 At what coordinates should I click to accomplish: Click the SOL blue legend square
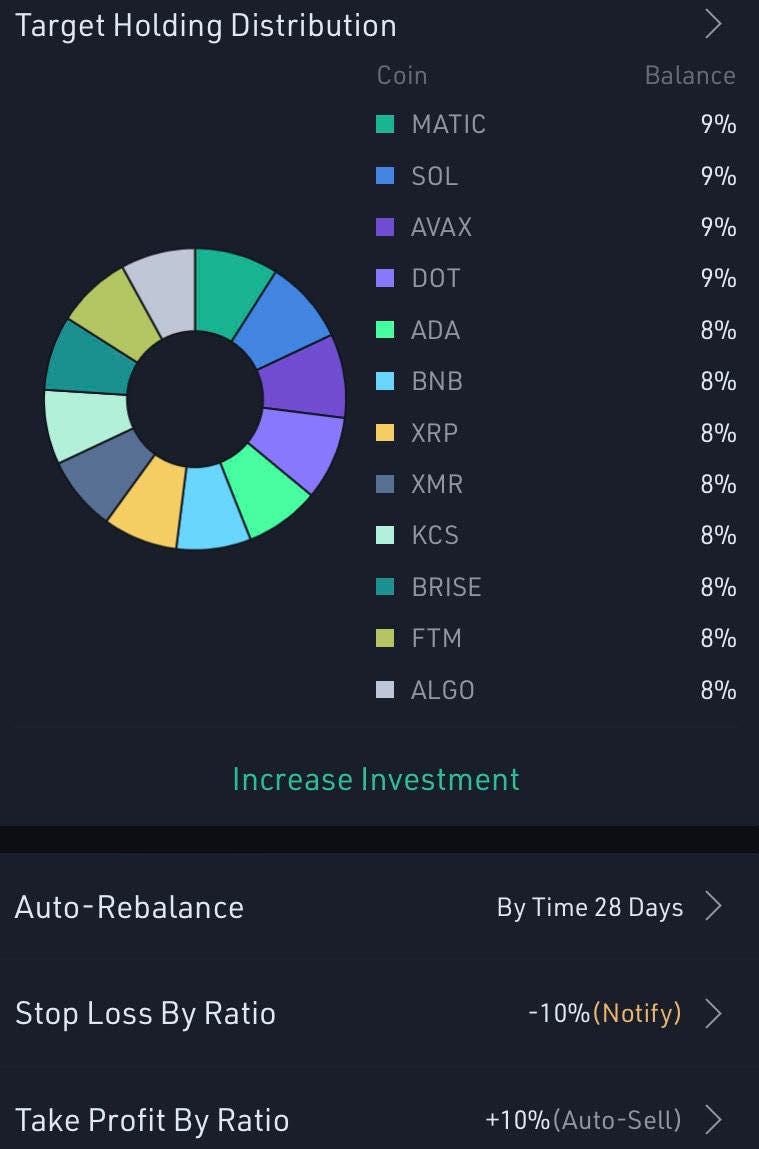[x=385, y=176]
